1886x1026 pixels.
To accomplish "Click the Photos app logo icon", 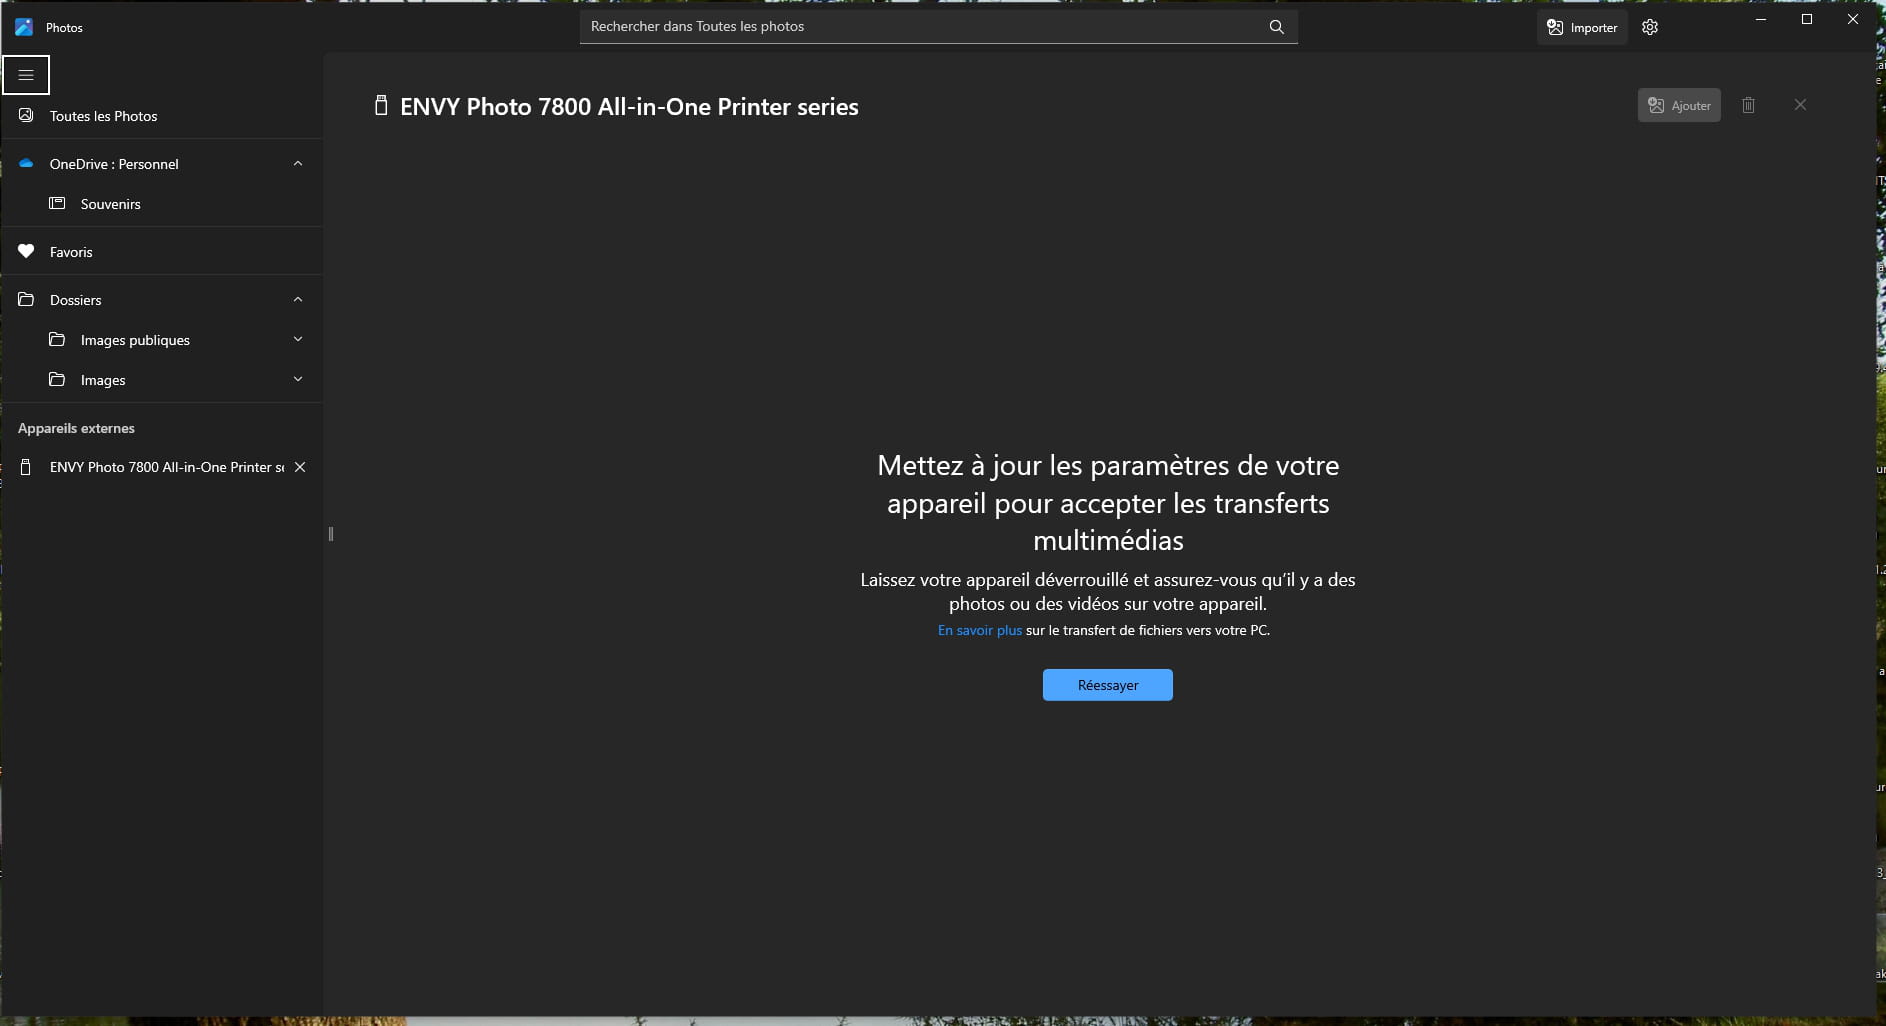I will (24, 27).
